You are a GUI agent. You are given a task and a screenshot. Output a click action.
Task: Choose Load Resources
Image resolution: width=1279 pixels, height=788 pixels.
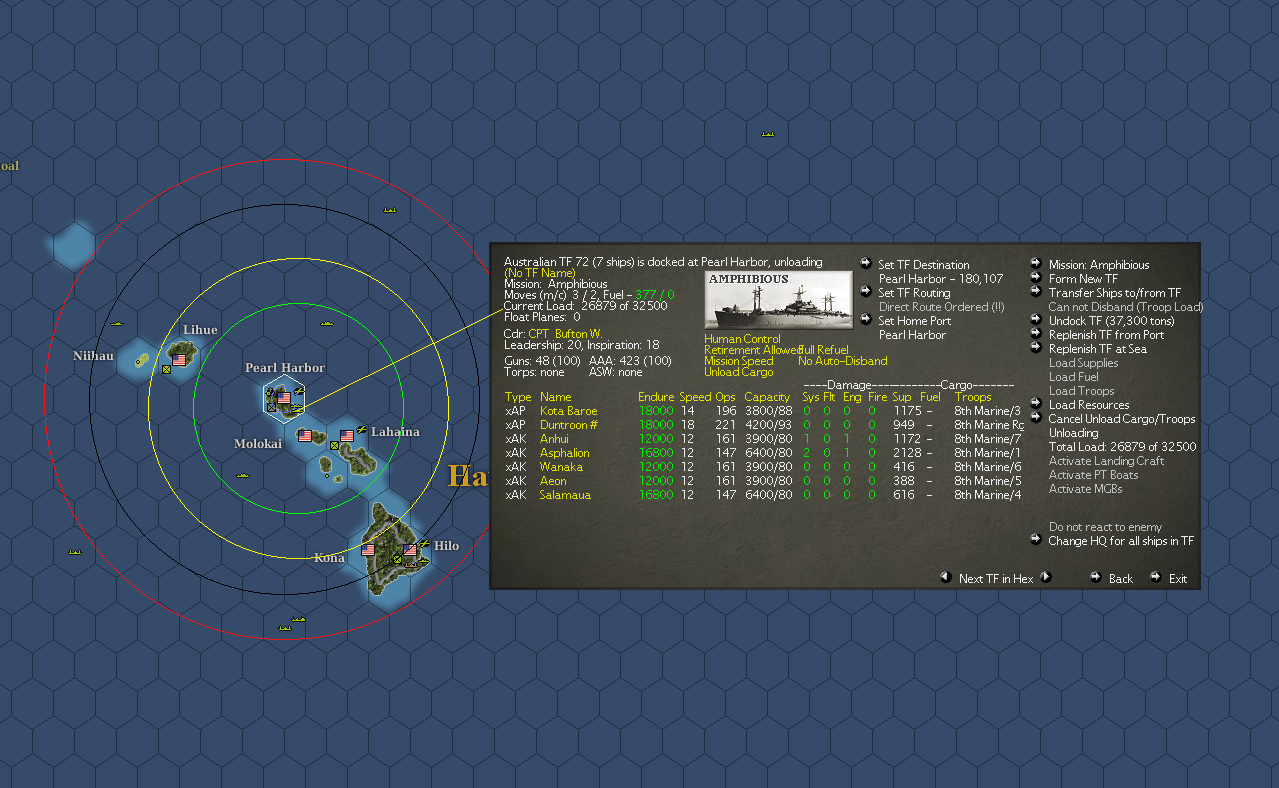coord(1089,405)
